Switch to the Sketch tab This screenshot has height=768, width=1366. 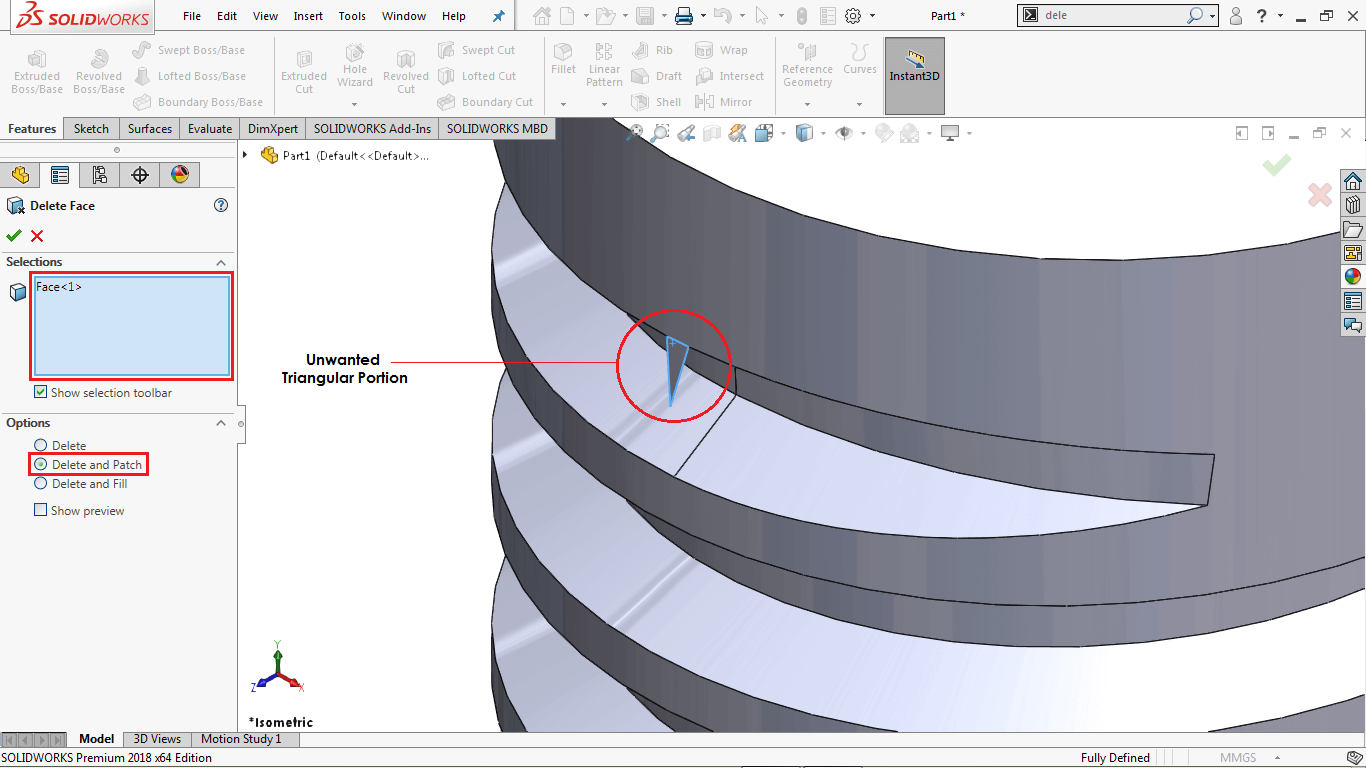pos(92,129)
